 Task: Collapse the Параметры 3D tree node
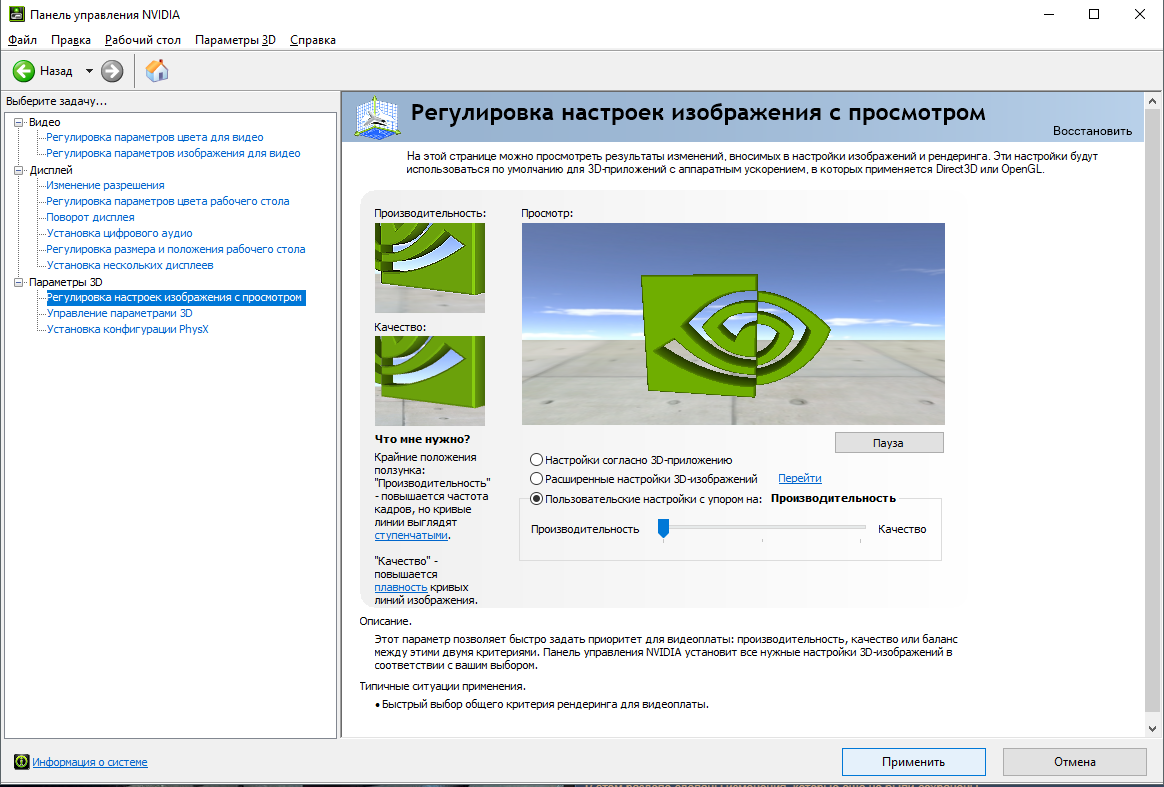tap(19, 282)
